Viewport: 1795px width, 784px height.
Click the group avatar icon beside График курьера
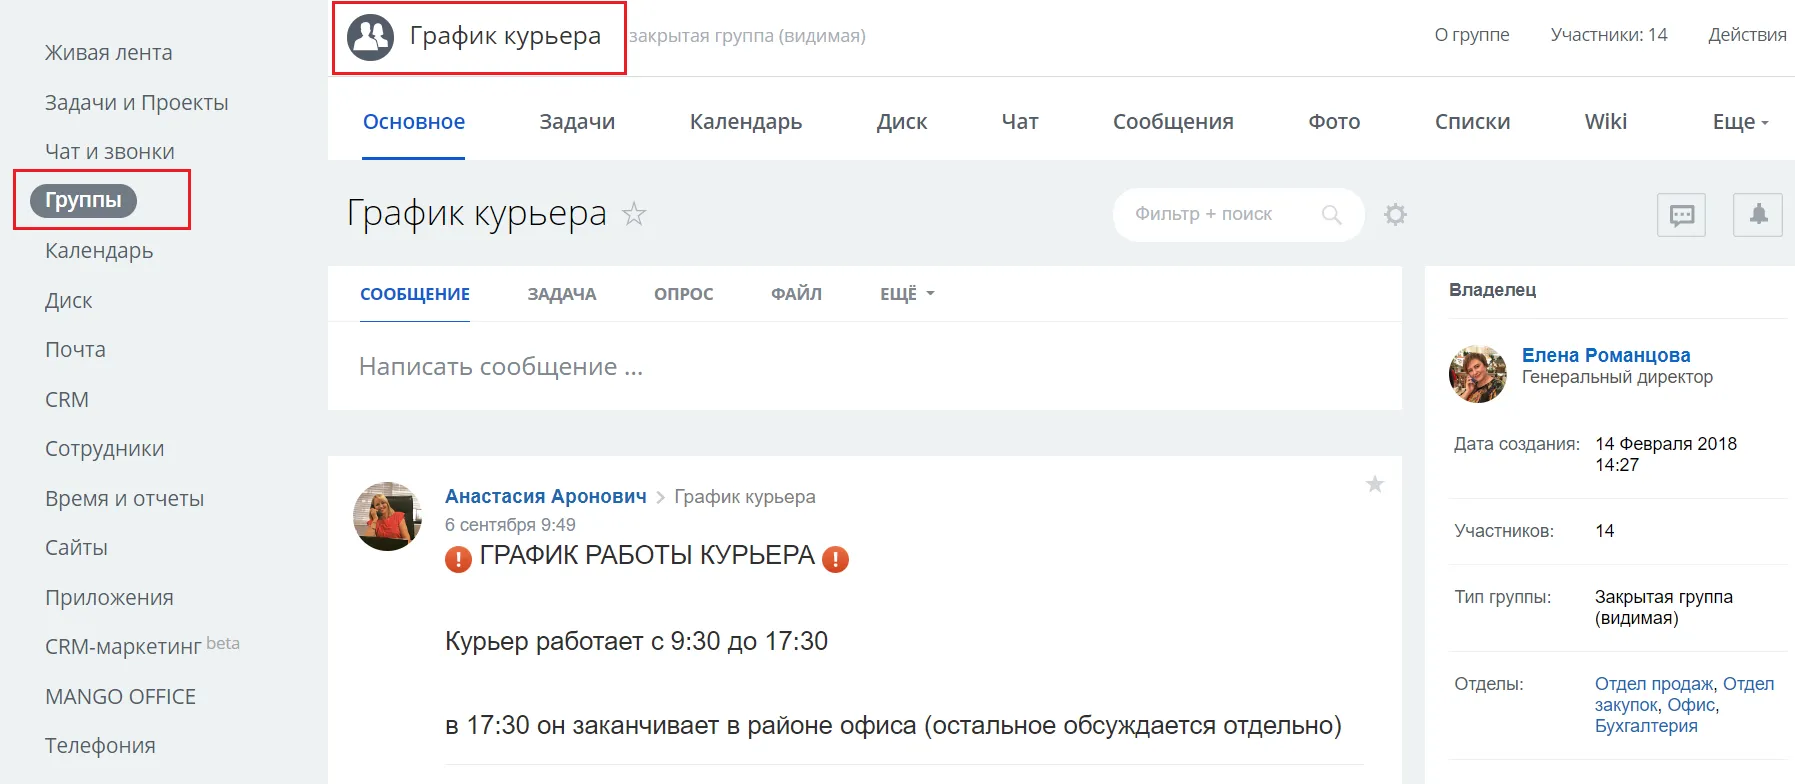click(370, 38)
